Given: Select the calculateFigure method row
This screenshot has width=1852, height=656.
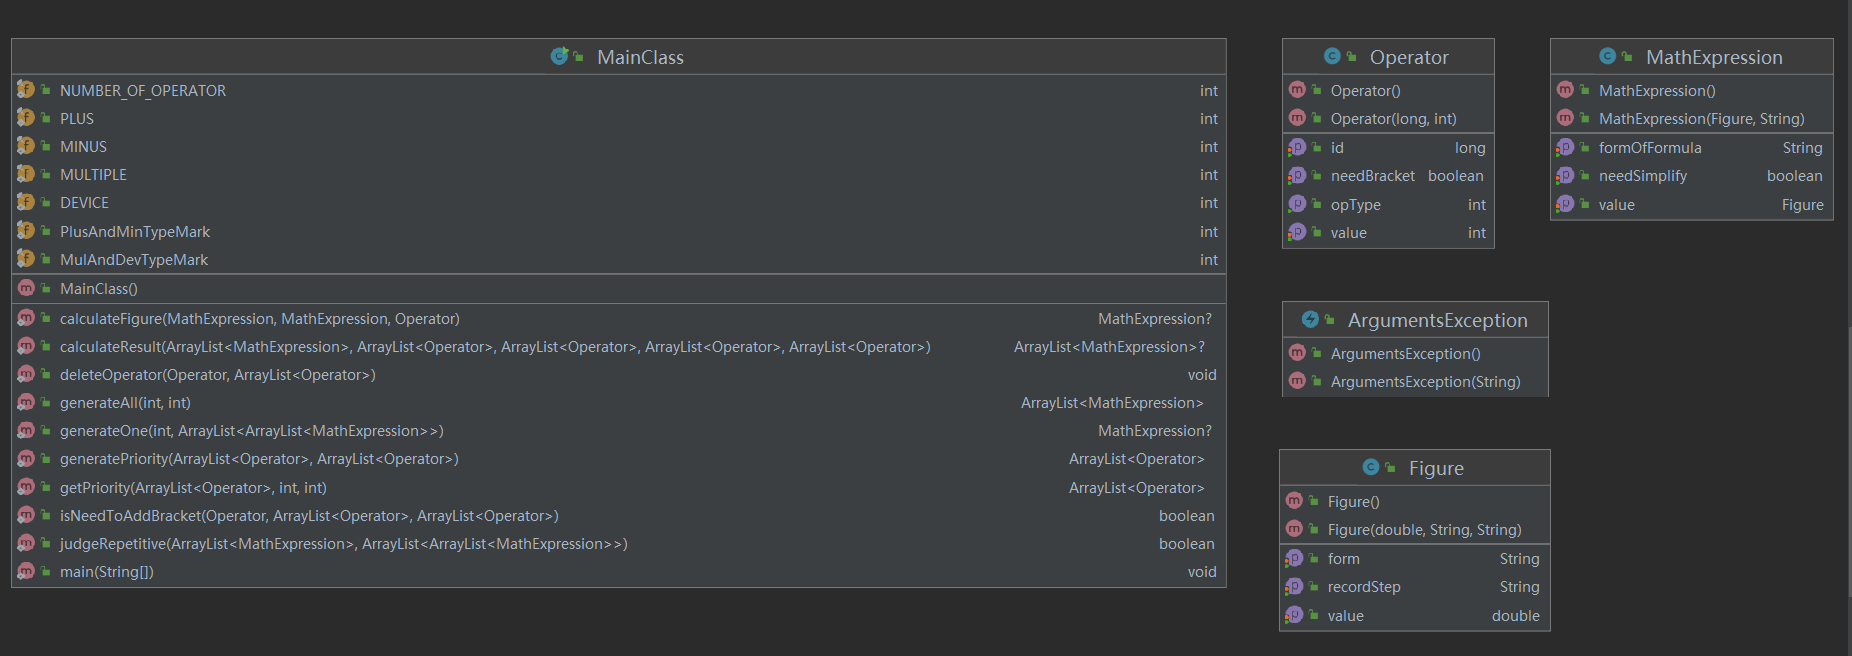Looking at the screenshot, I should [x=260, y=318].
